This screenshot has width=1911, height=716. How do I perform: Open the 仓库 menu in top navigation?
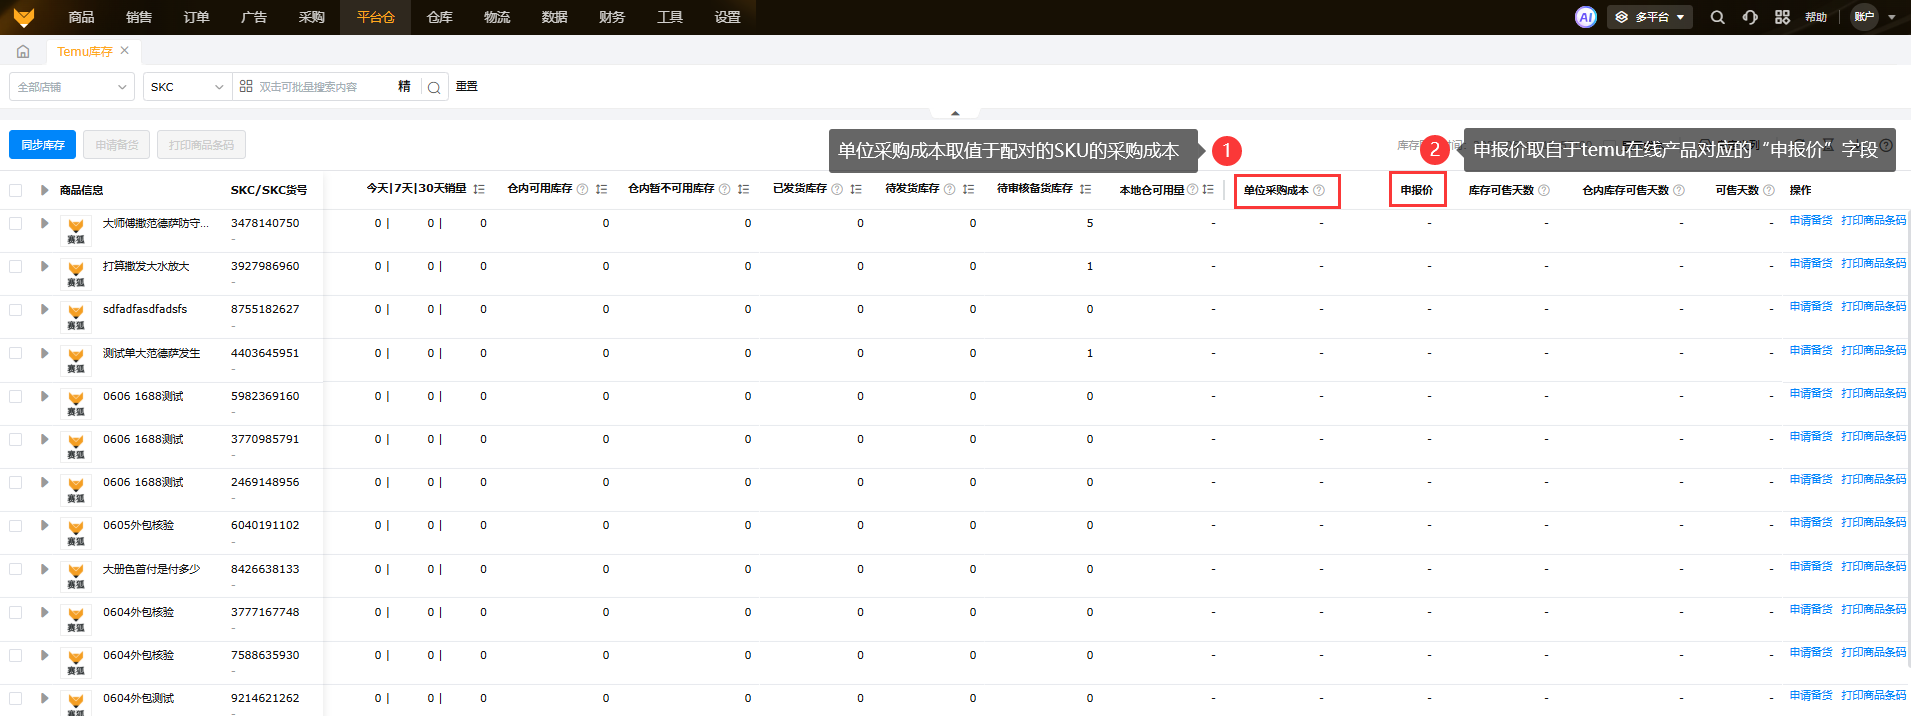(x=439, y=17)
